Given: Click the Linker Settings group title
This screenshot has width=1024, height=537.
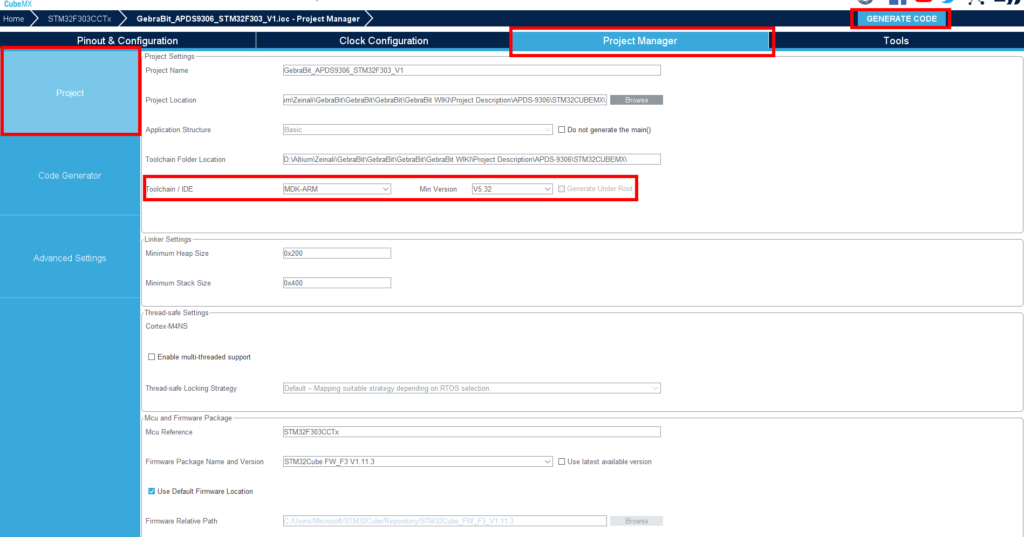Looking at the screenshot, I should point(168,239).
